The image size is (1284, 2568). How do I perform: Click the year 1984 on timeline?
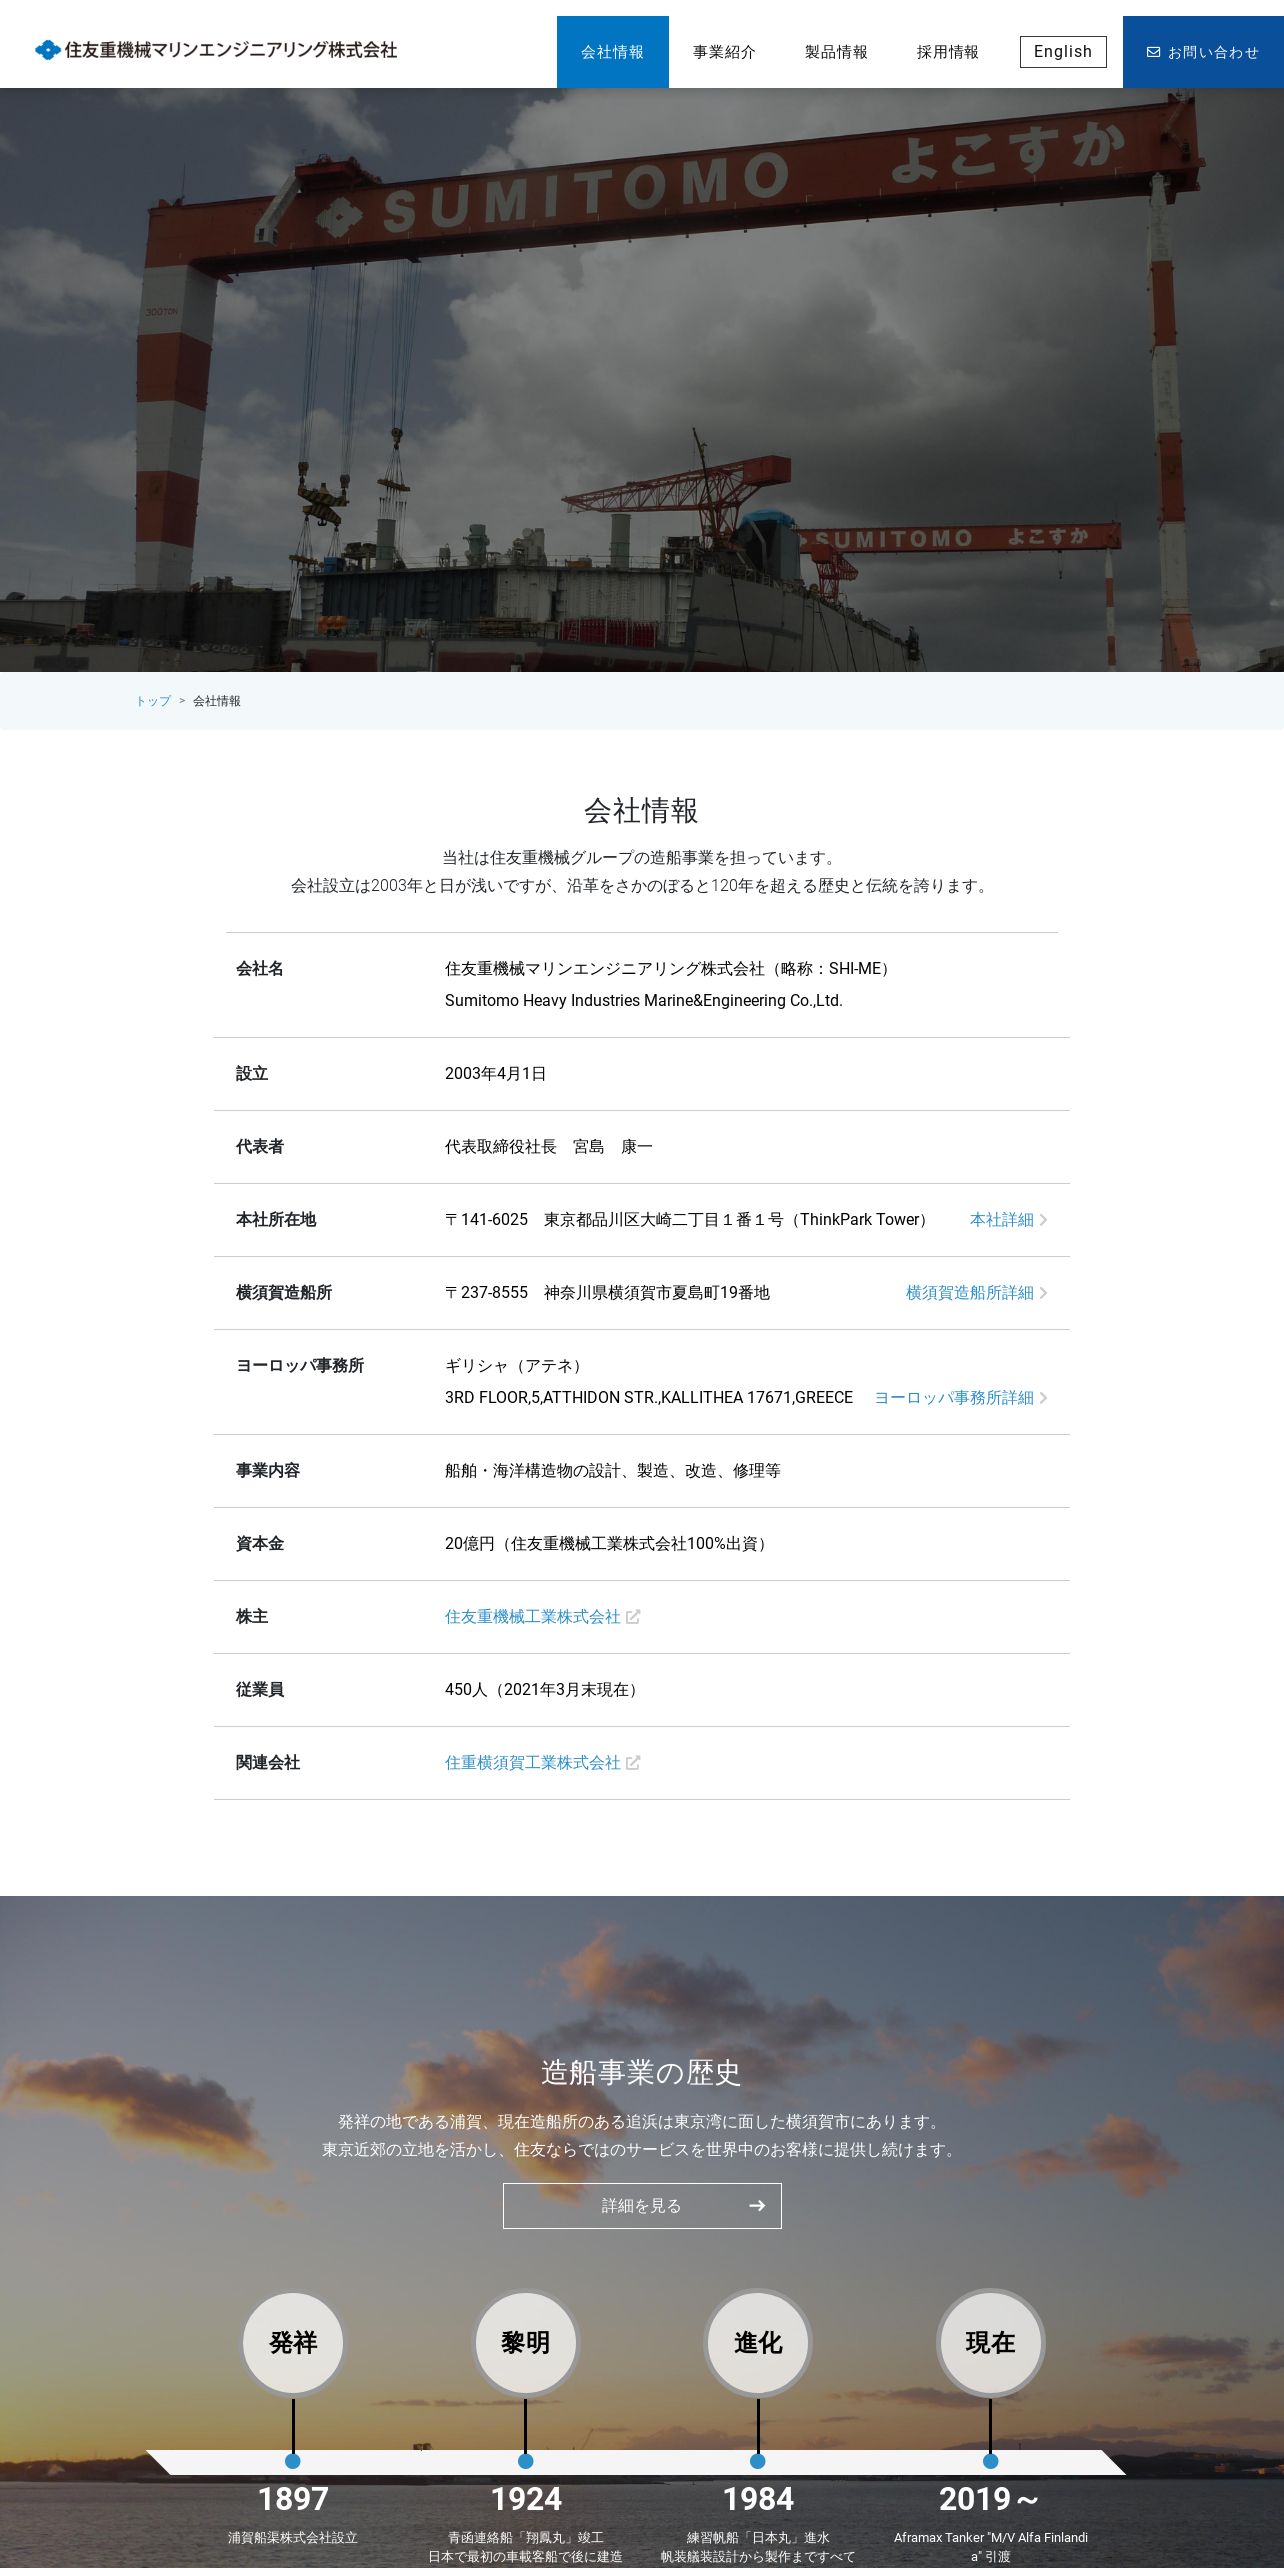[x=758, y=2500]
